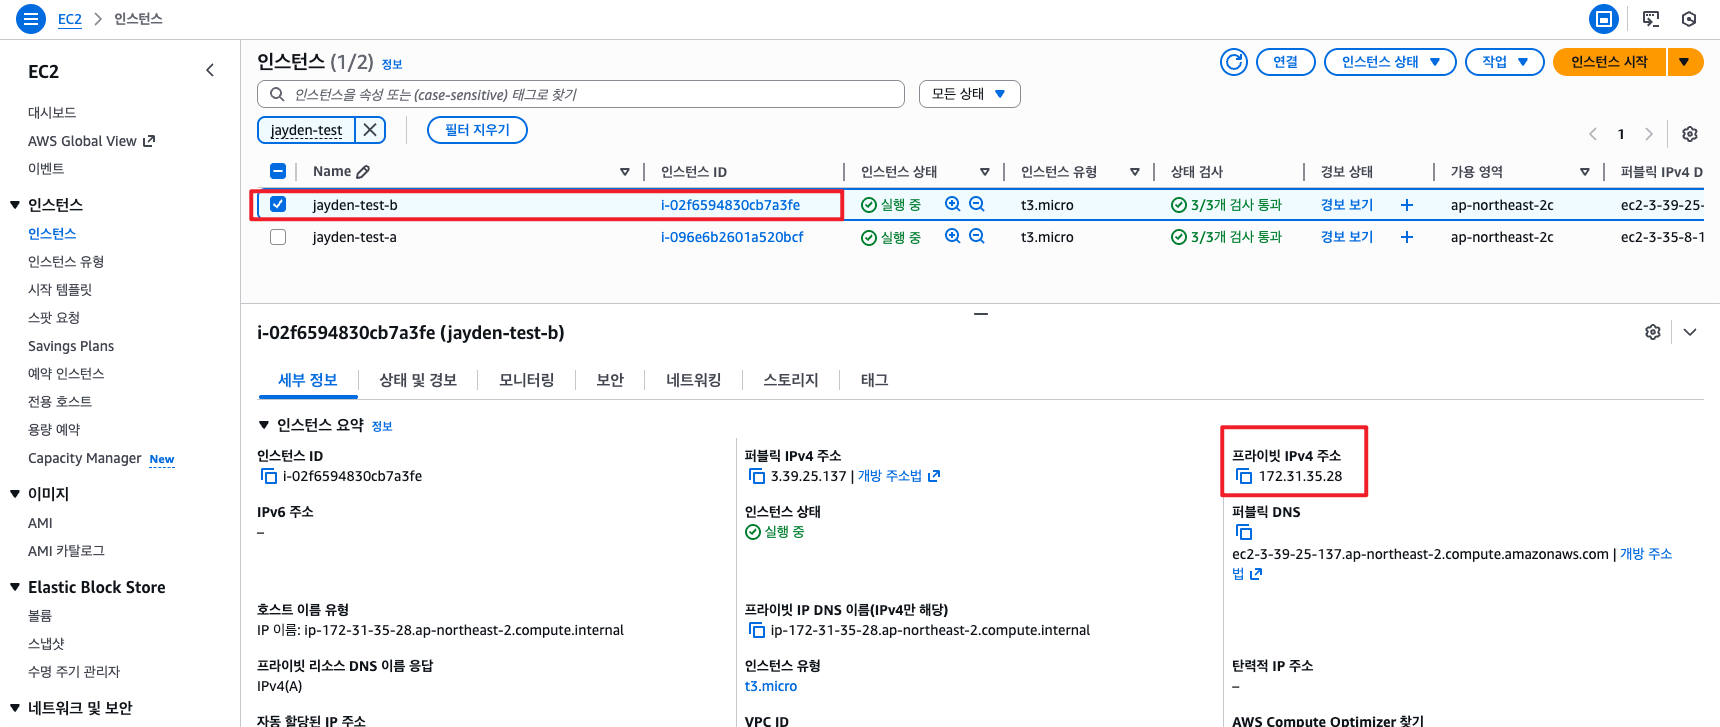Screen dimensions: 1720x727
Task: Click the blue square top-bar icon
Action: pos(1604,19)
